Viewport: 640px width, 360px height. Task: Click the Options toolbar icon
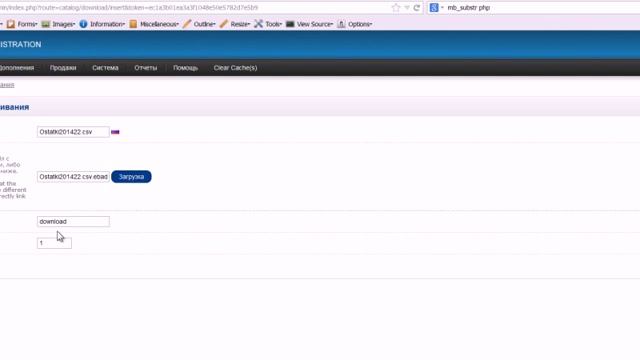click(x=341, y=24)
